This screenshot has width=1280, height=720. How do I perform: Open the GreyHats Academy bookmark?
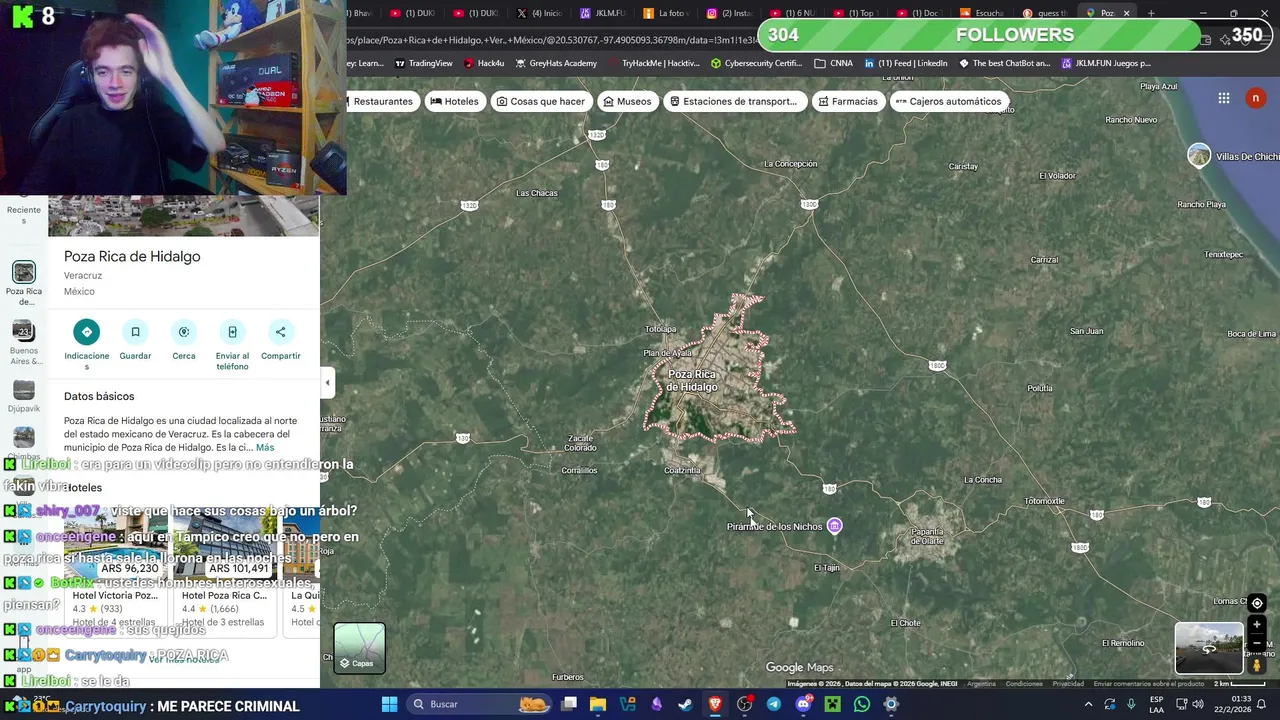557,63
